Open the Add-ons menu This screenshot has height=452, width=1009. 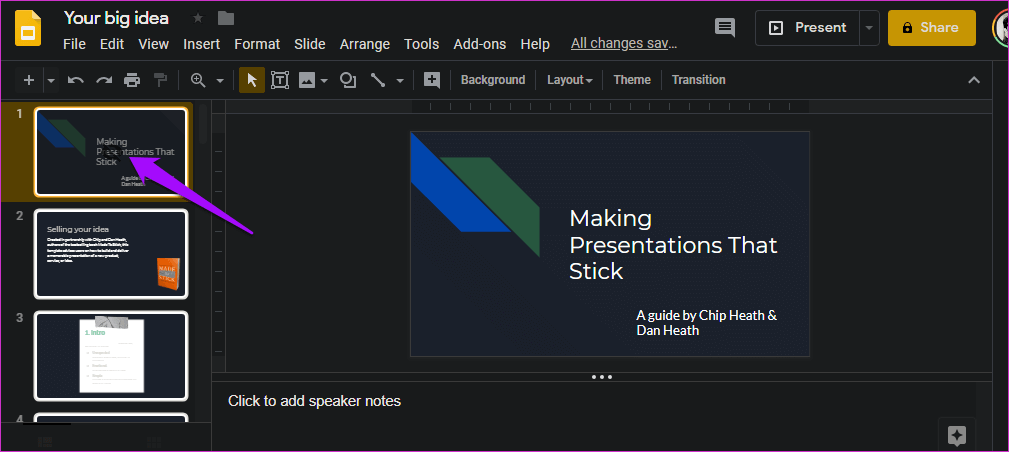click(479, 44)
